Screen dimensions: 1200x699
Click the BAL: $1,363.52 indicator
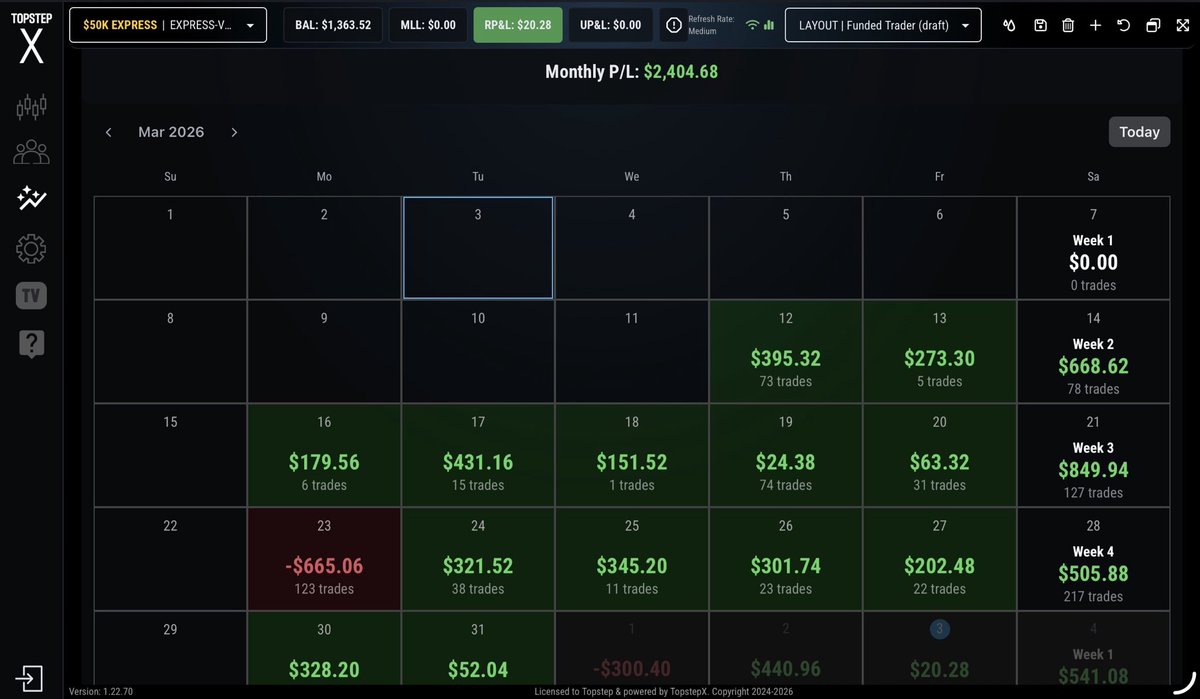(x=333, y=25)
